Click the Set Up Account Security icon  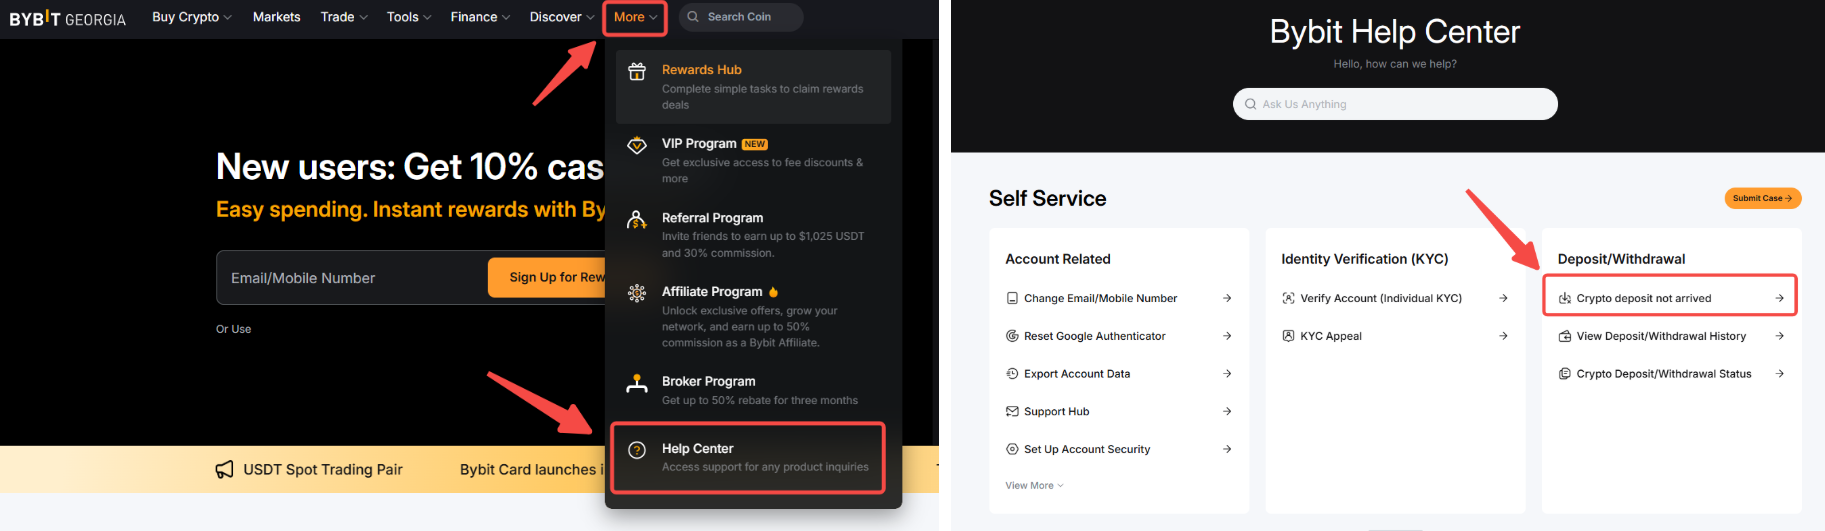pos(1012,449)
